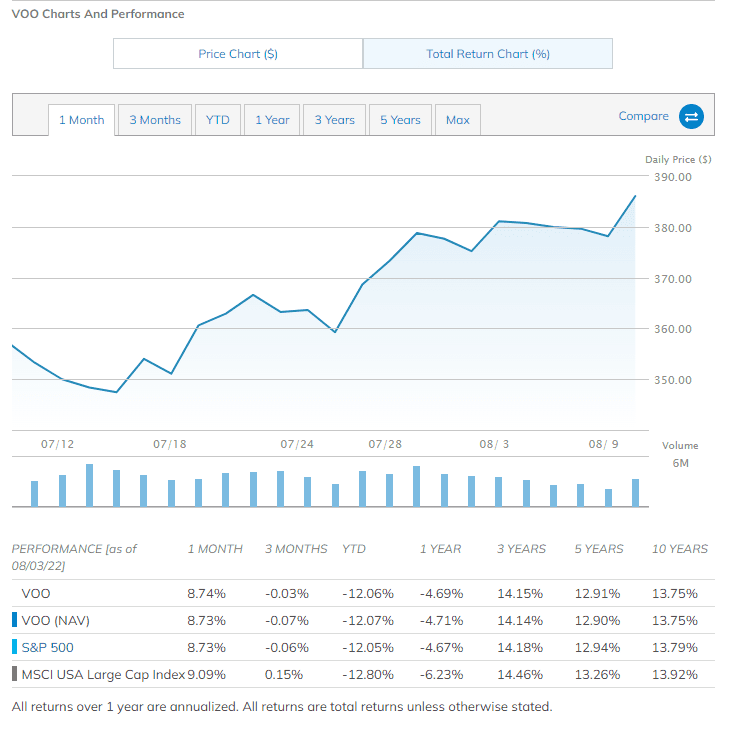Select the 1 Month range tab
The height and width of the screenshot is (734, 734).
(81, 120)
